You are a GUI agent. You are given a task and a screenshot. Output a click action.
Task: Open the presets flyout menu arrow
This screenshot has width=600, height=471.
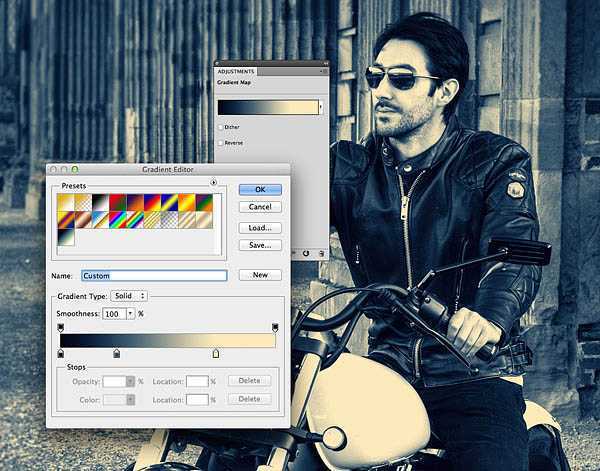pos(214,183)
